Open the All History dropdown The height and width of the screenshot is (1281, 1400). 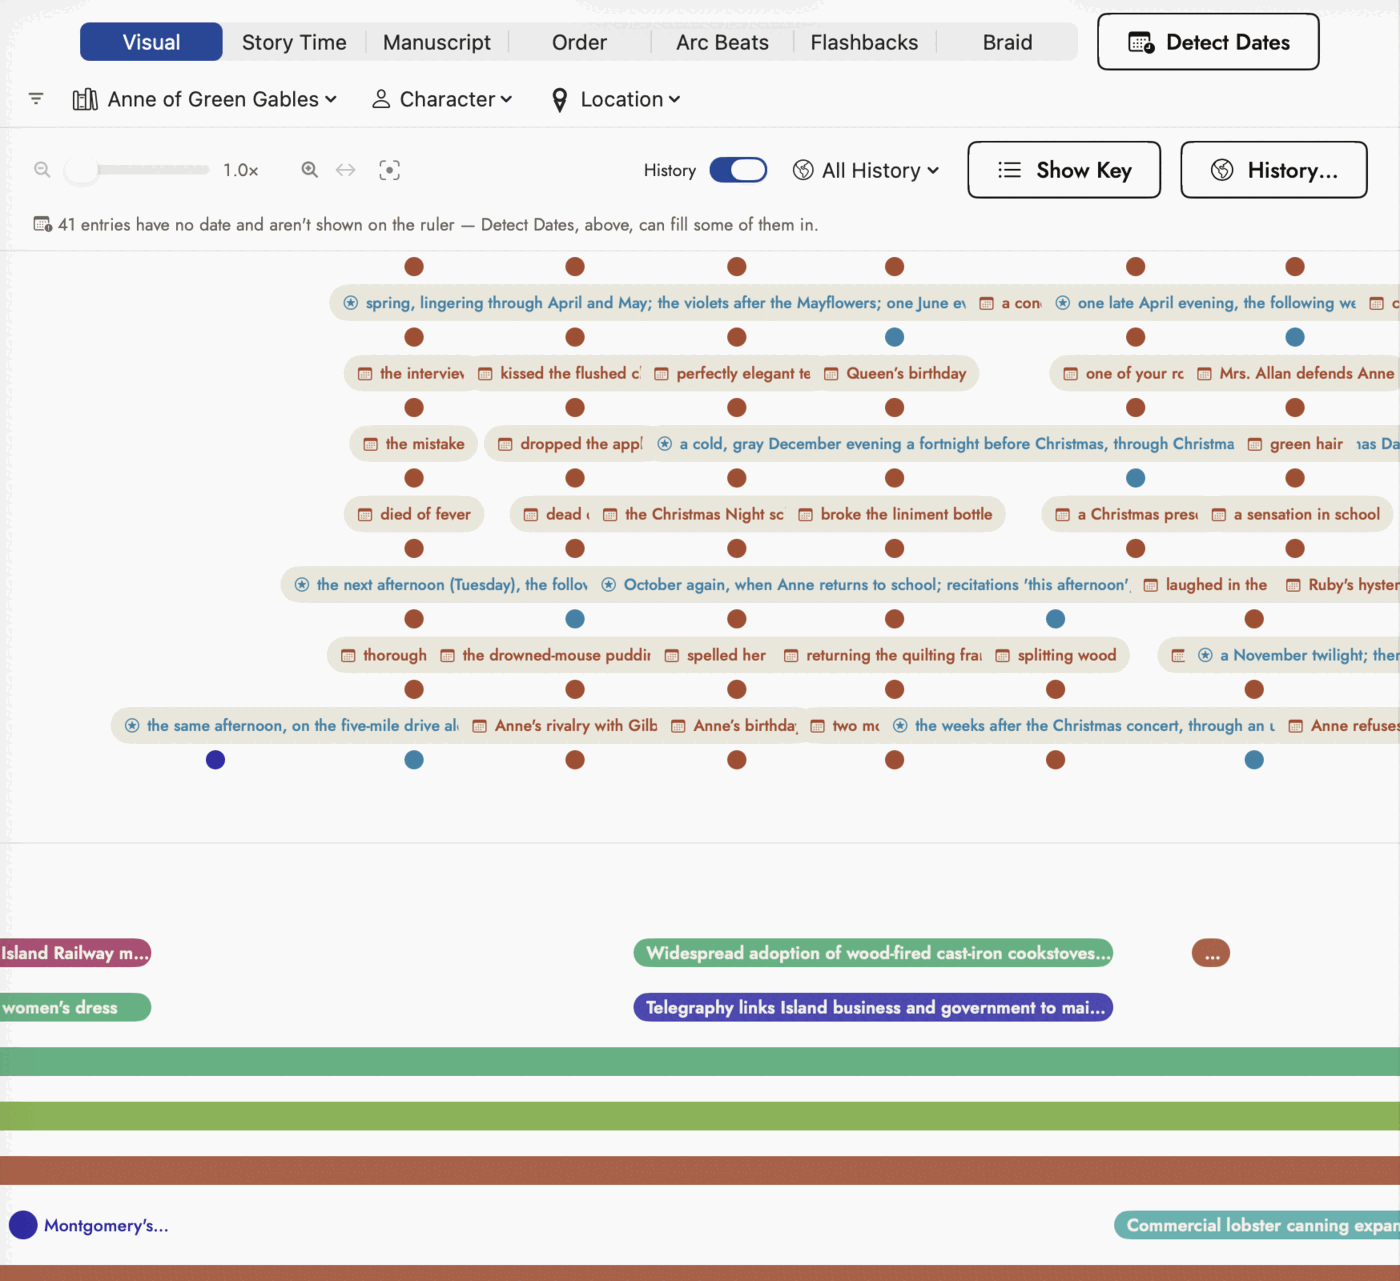866,170
